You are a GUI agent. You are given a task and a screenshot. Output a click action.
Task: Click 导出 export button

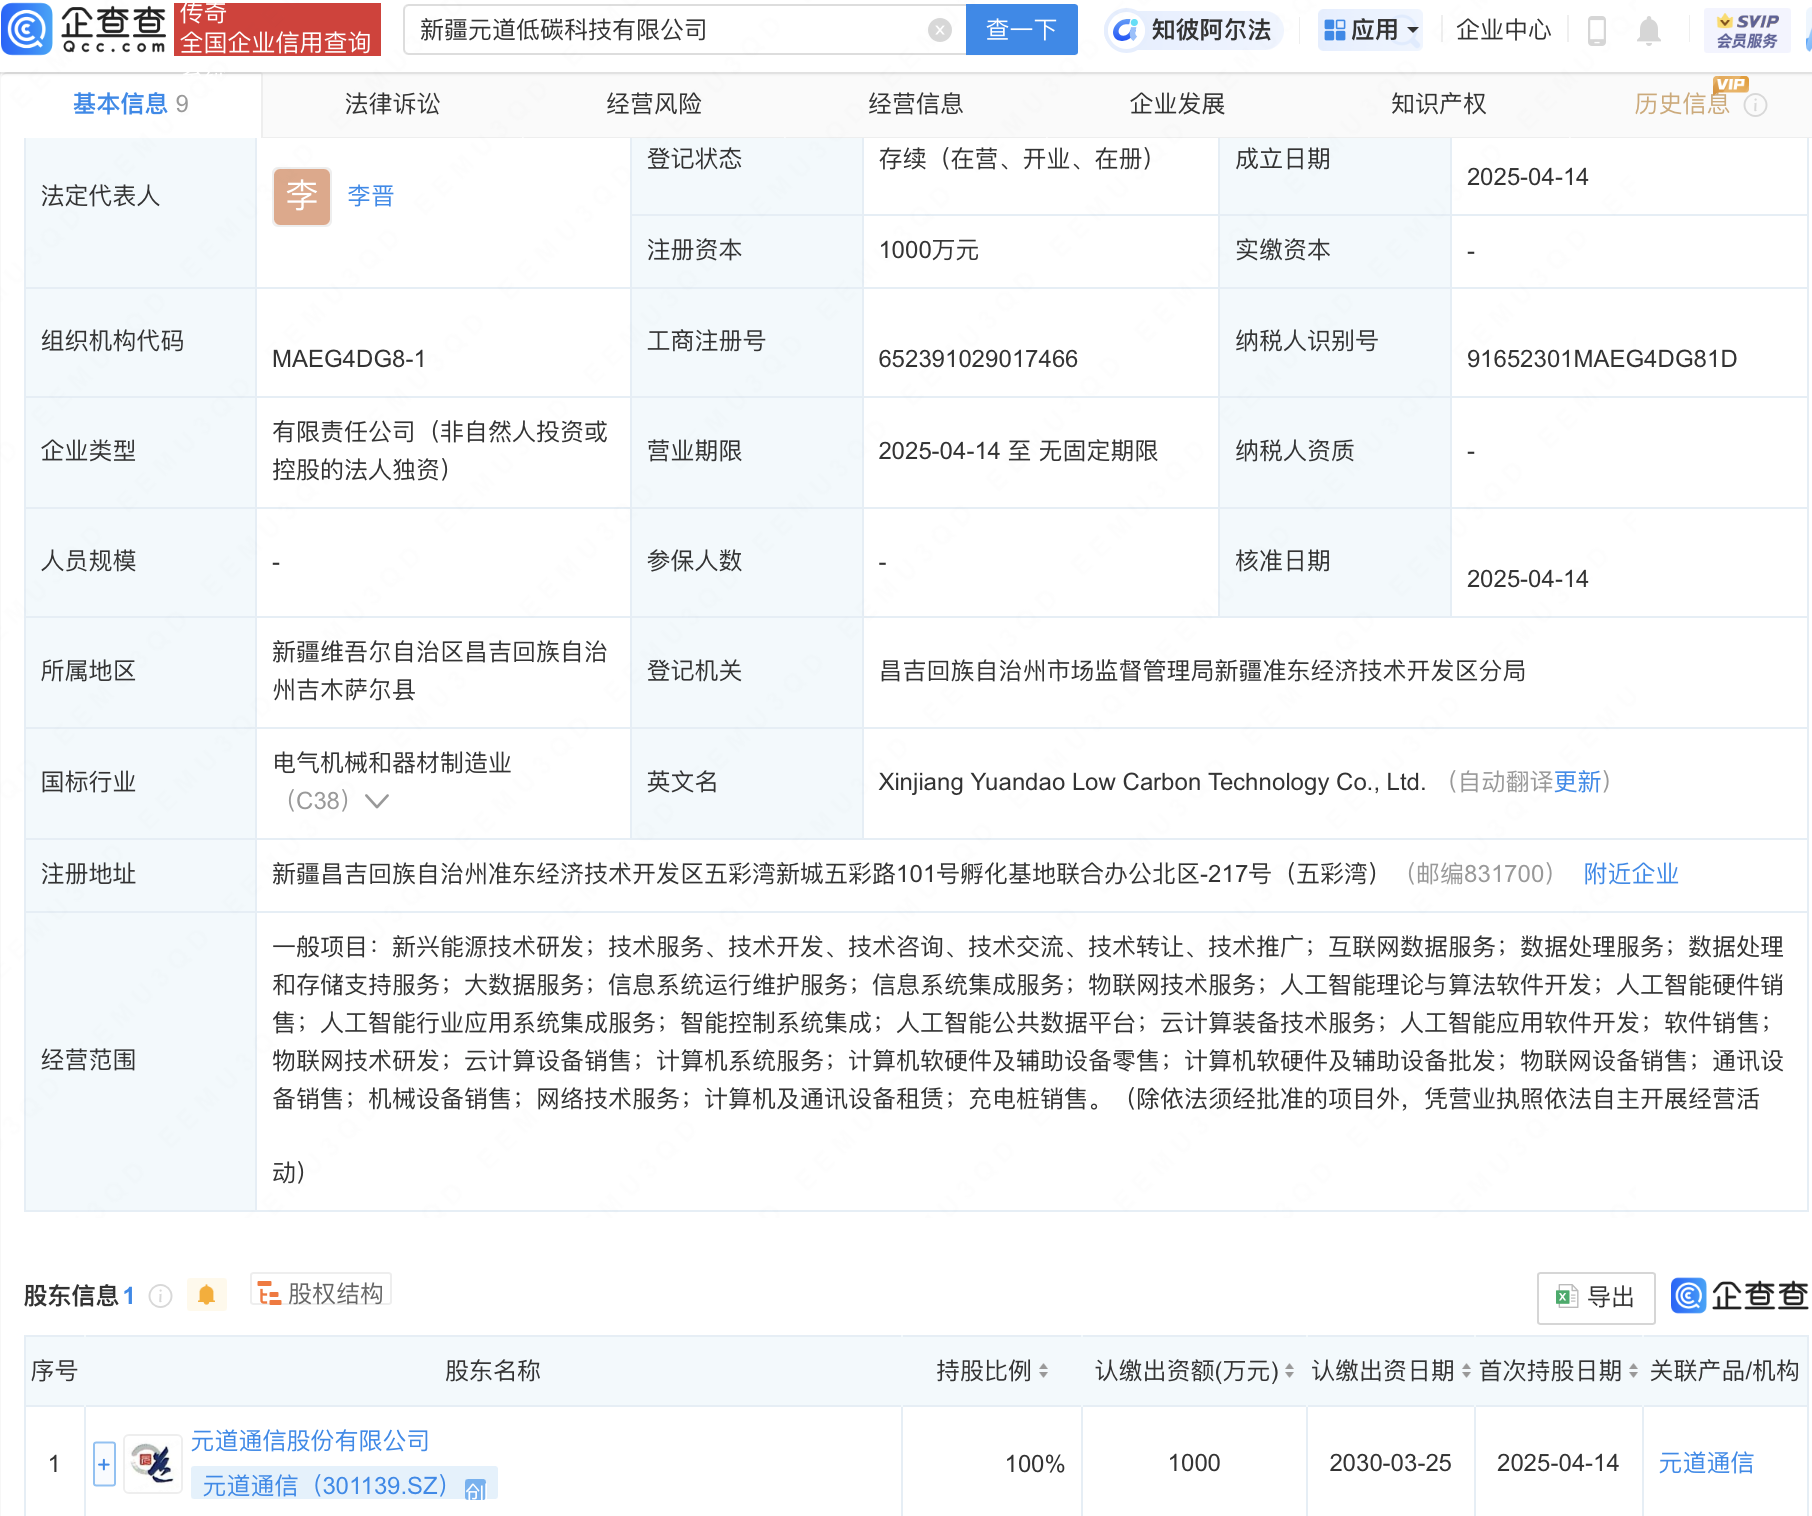pos(1596,1297)
